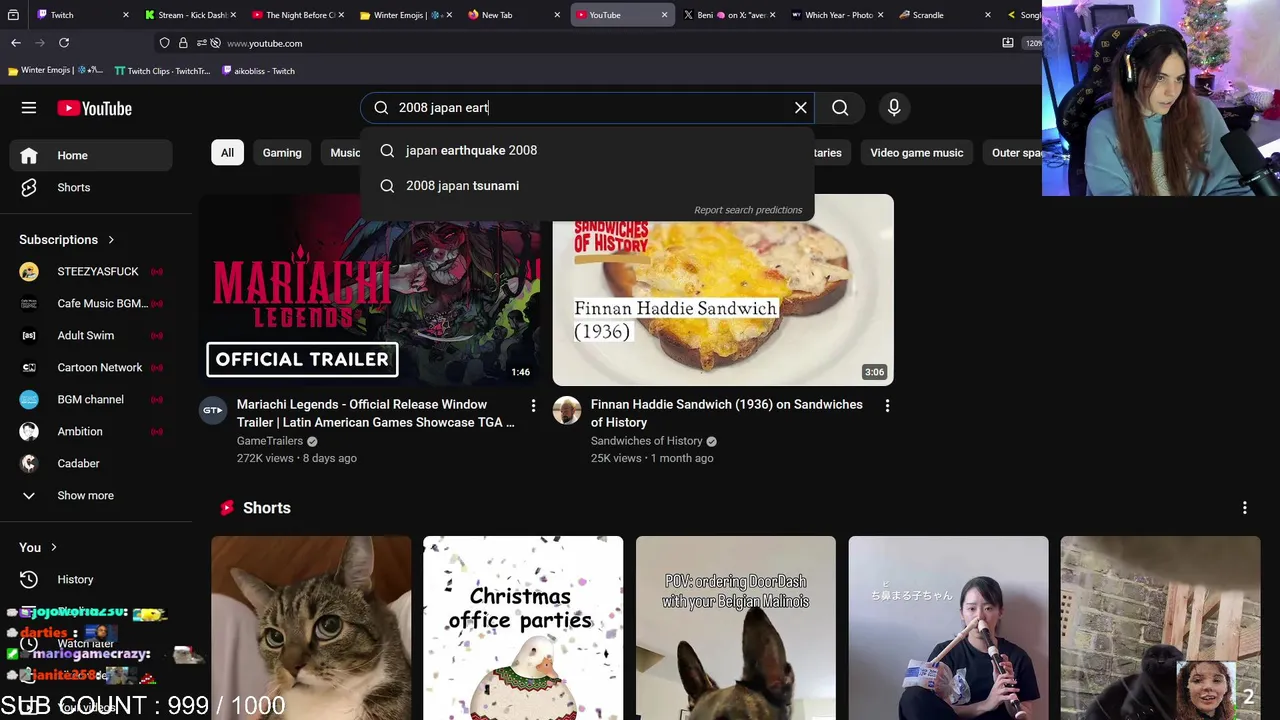Select the 'All' filter chip

(227, 153)
